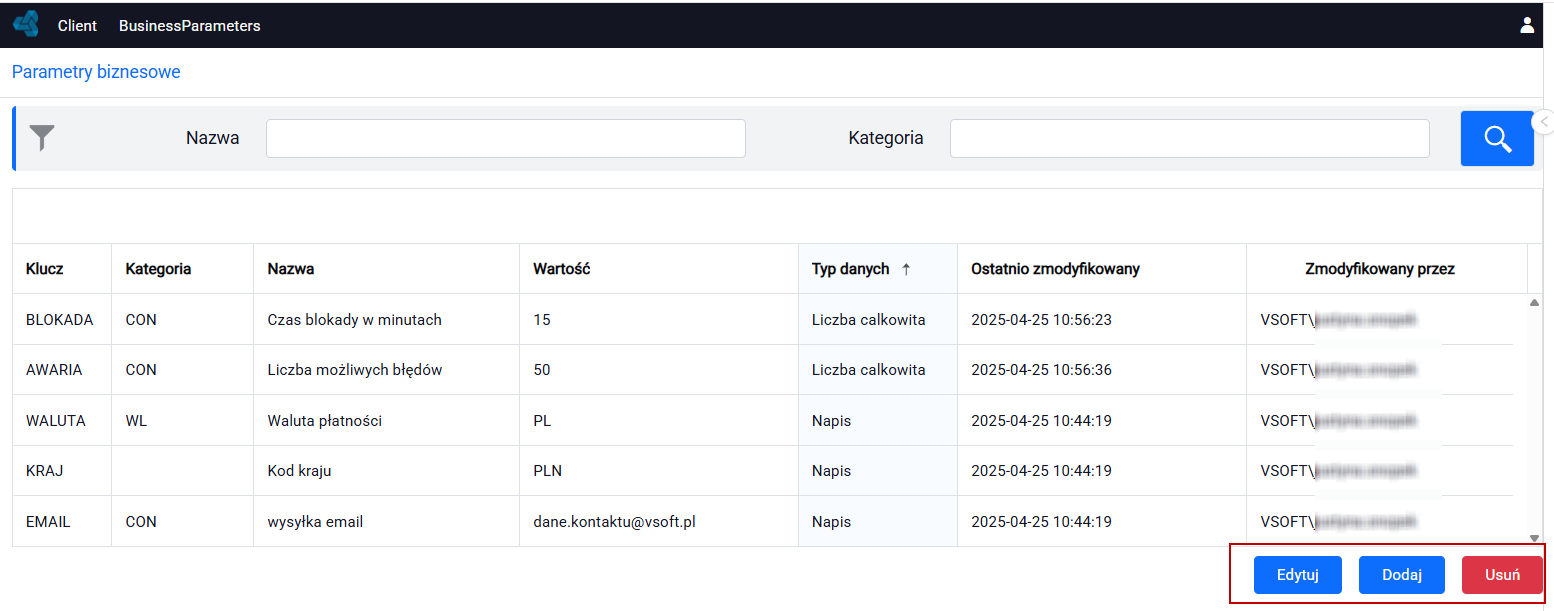Click the table scrollbar up arrow
The image size is (1554, 611).
tap(1535, 302)
